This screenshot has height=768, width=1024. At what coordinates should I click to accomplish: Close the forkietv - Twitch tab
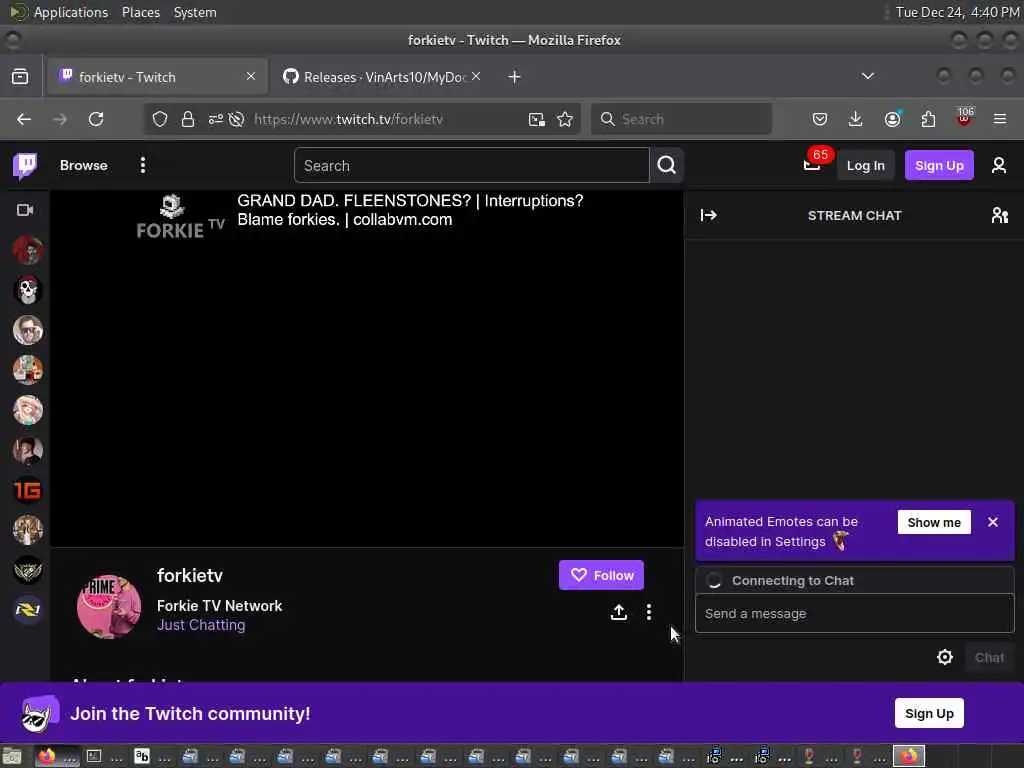[x=251, y=76]
